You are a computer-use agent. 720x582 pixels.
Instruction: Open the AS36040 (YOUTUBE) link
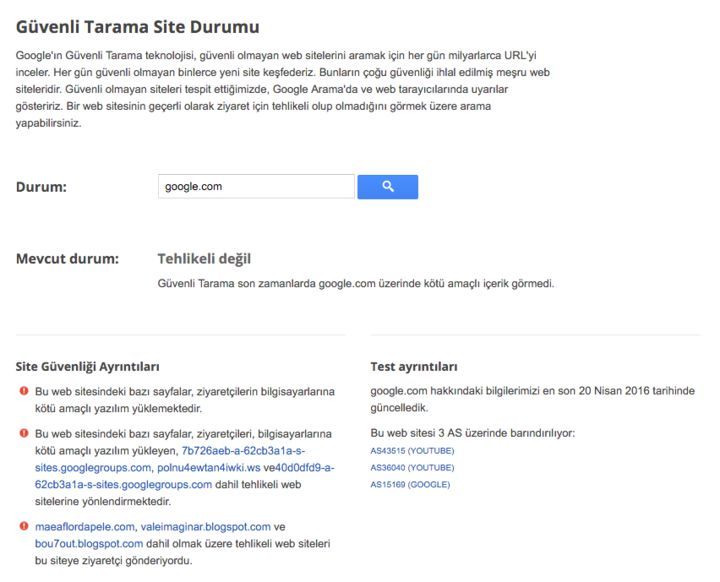click(412, 468)
